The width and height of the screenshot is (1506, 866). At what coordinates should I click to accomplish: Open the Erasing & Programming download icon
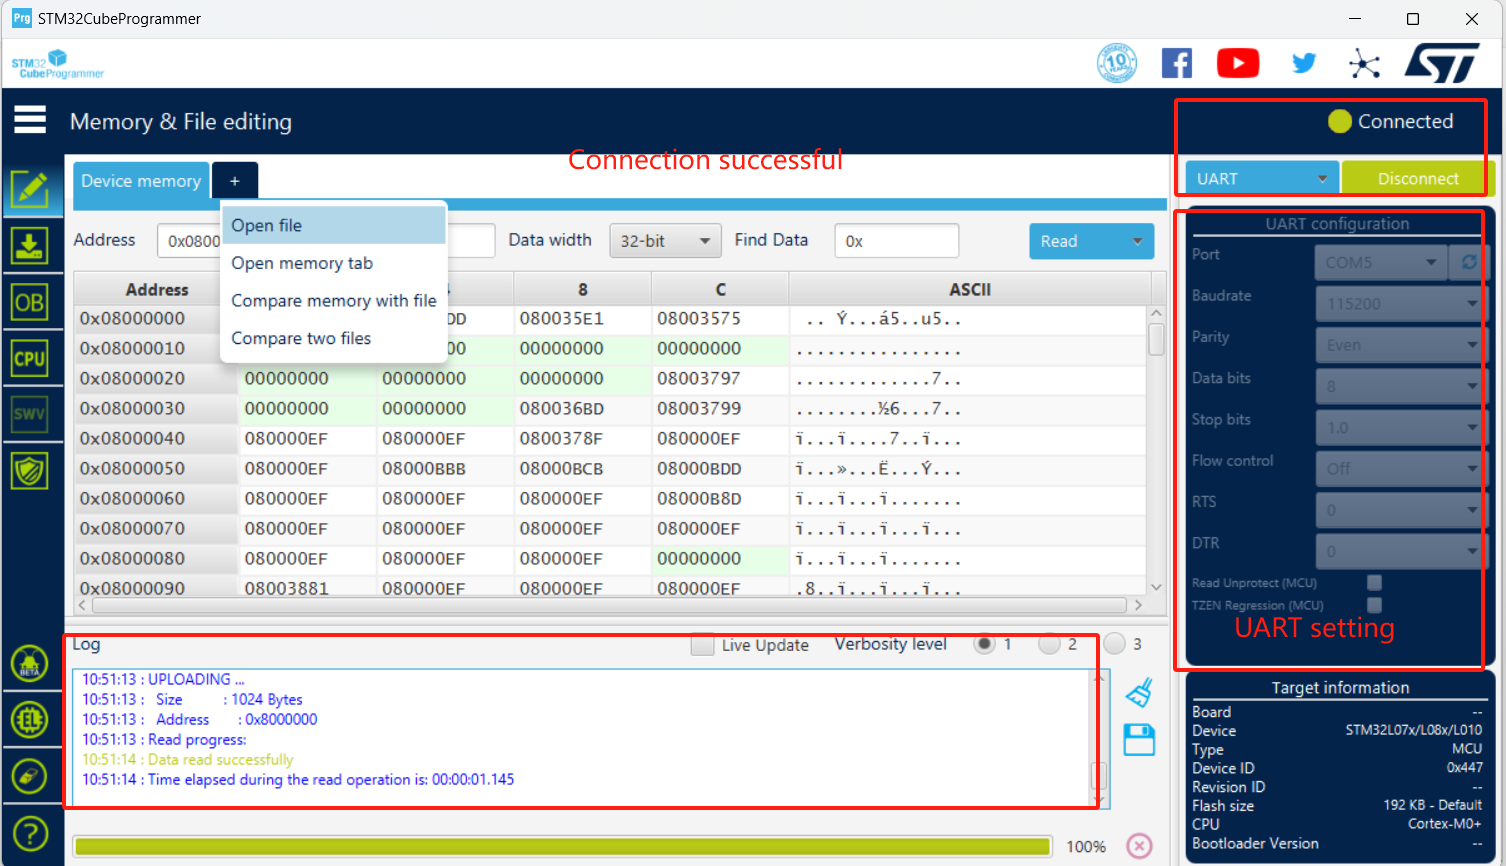(x=30, y=245)
